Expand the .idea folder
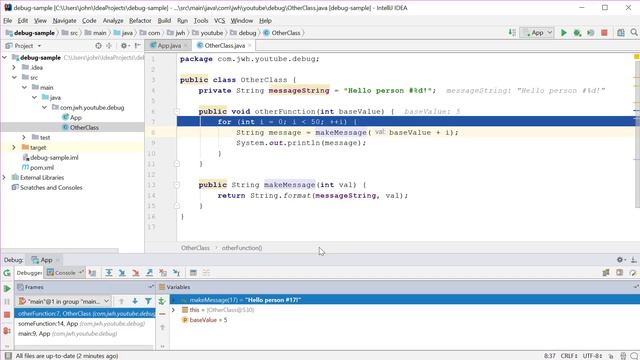 tap(14, 67)
